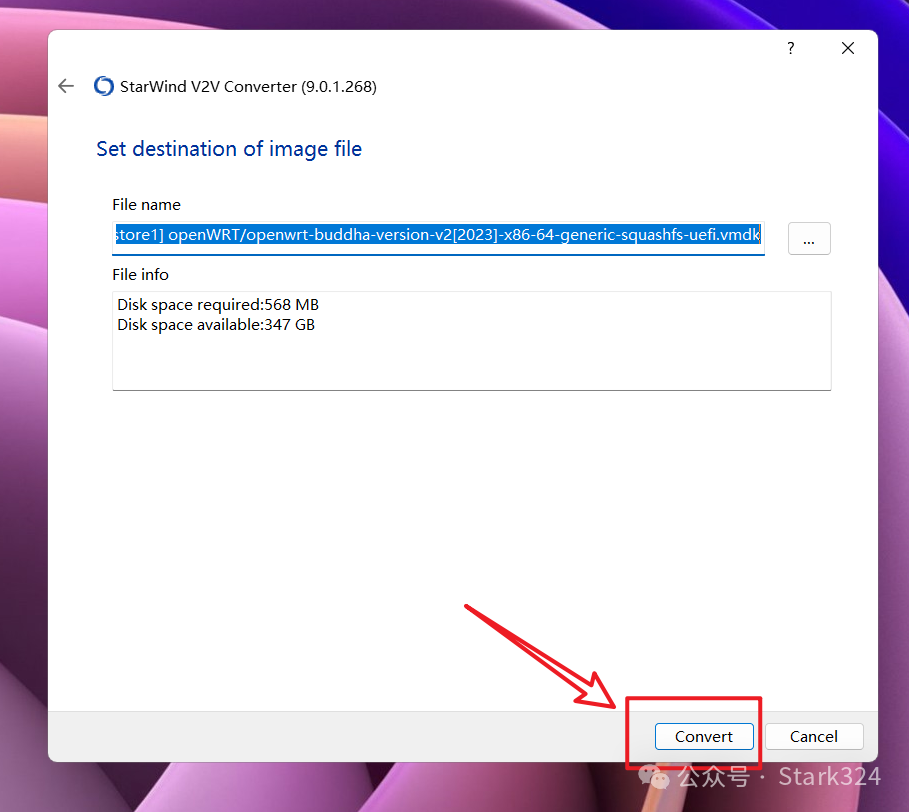
Task: Cancel the conversion wizard
Action: 813,736
